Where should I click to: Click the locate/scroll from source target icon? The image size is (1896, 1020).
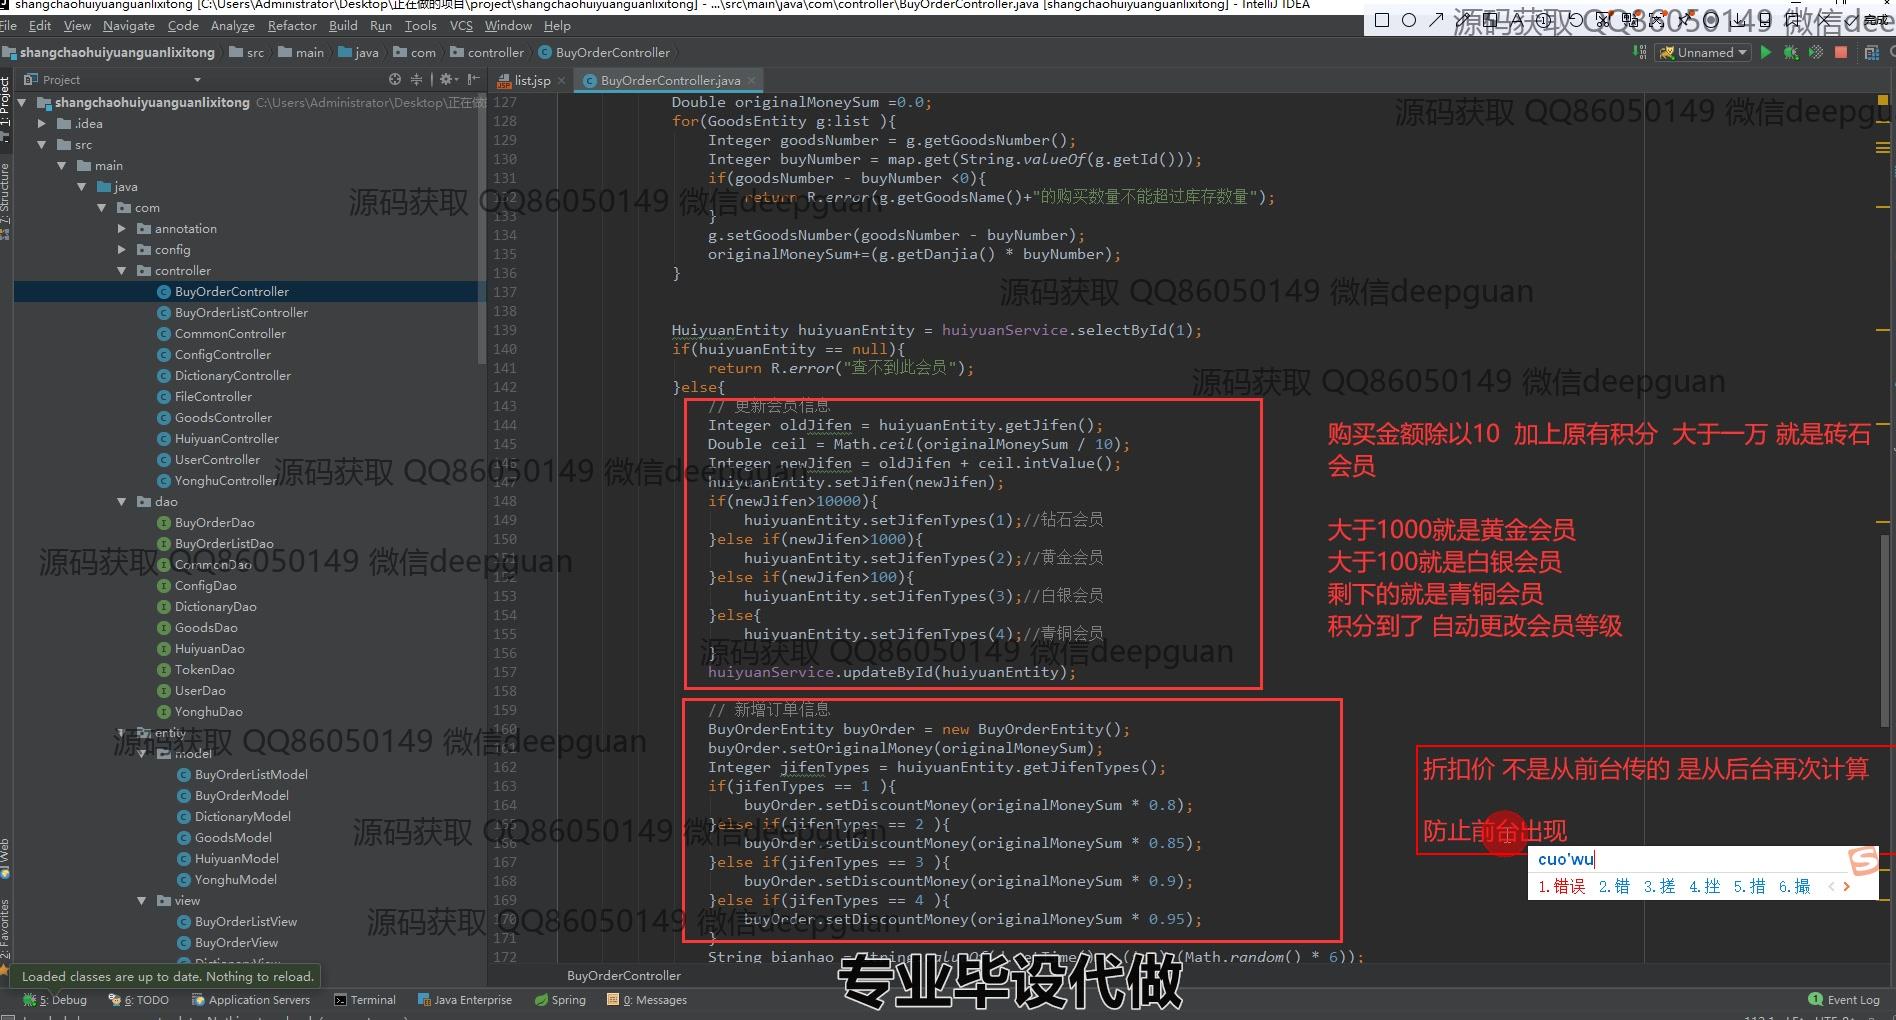click(x=395, y=79)
